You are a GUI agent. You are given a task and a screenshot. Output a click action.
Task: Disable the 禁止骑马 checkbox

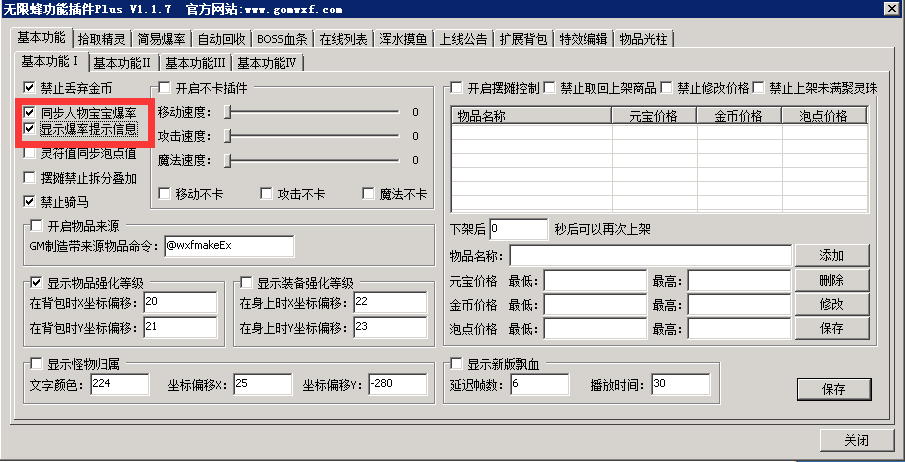pyautogui.click(x=29, y=201)
